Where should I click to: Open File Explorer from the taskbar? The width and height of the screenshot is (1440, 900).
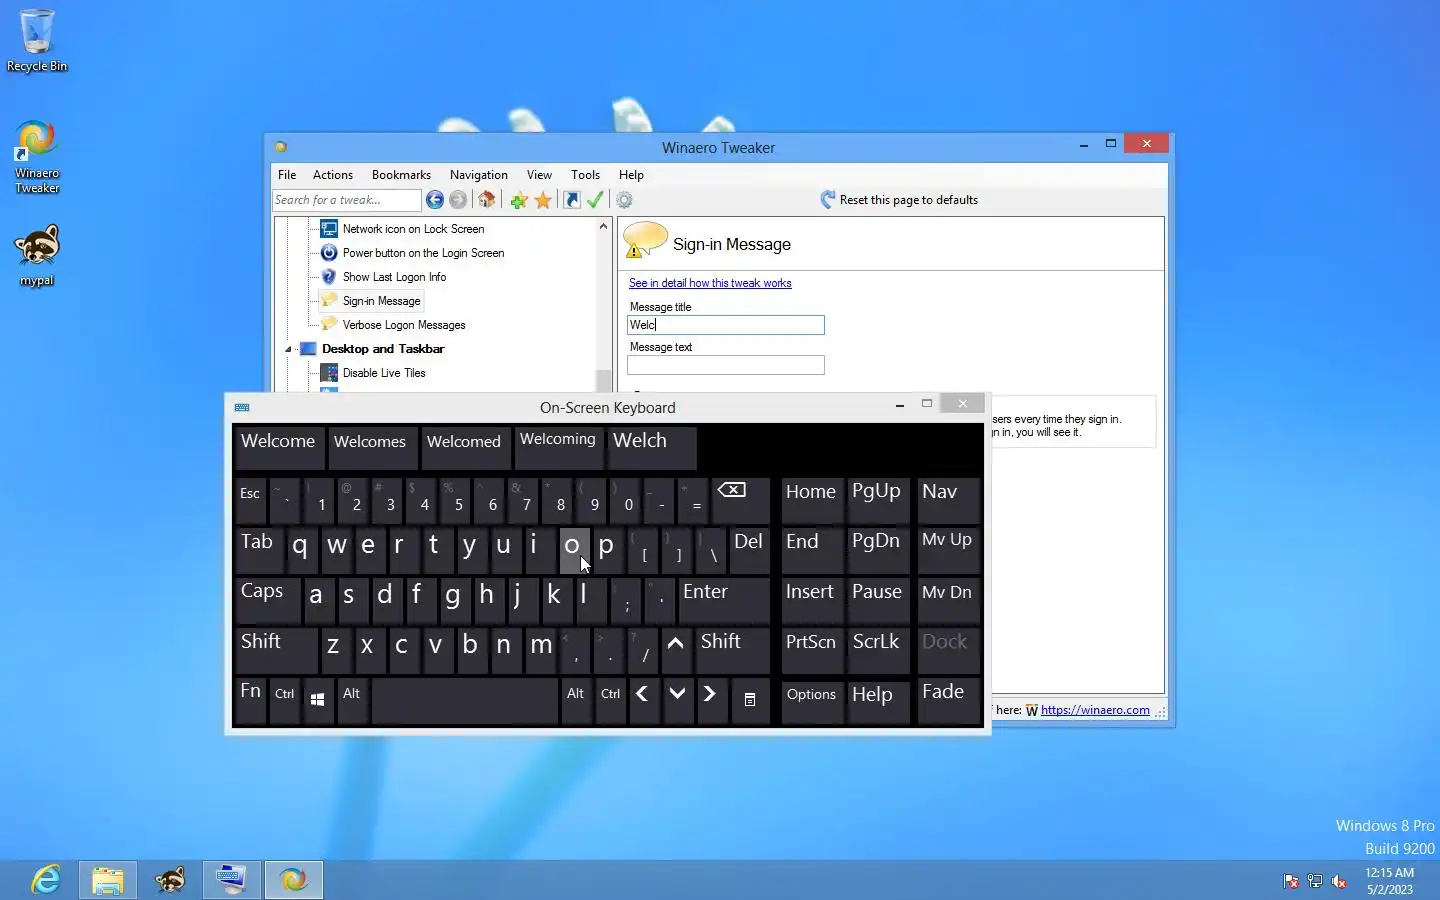click(107, 880)
